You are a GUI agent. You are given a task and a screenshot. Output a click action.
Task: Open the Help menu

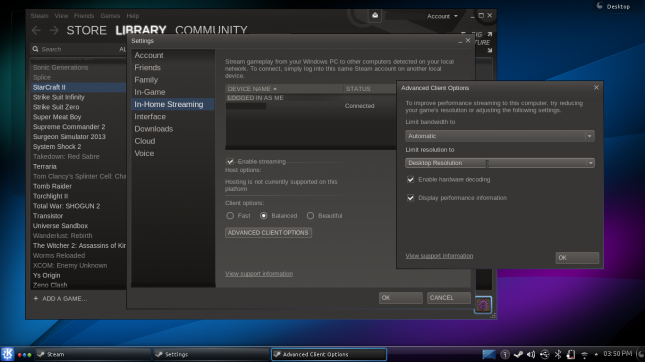pos(132,16)
